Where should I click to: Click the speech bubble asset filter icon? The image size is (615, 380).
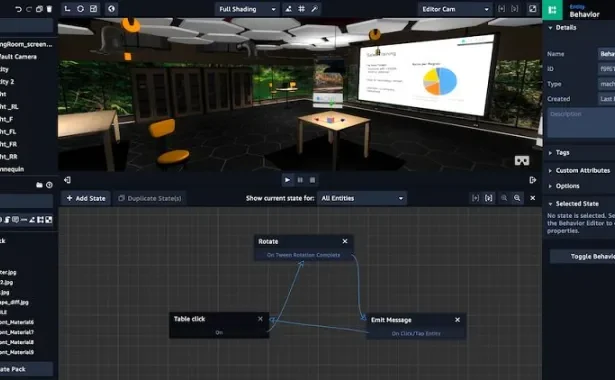[15, 220]
